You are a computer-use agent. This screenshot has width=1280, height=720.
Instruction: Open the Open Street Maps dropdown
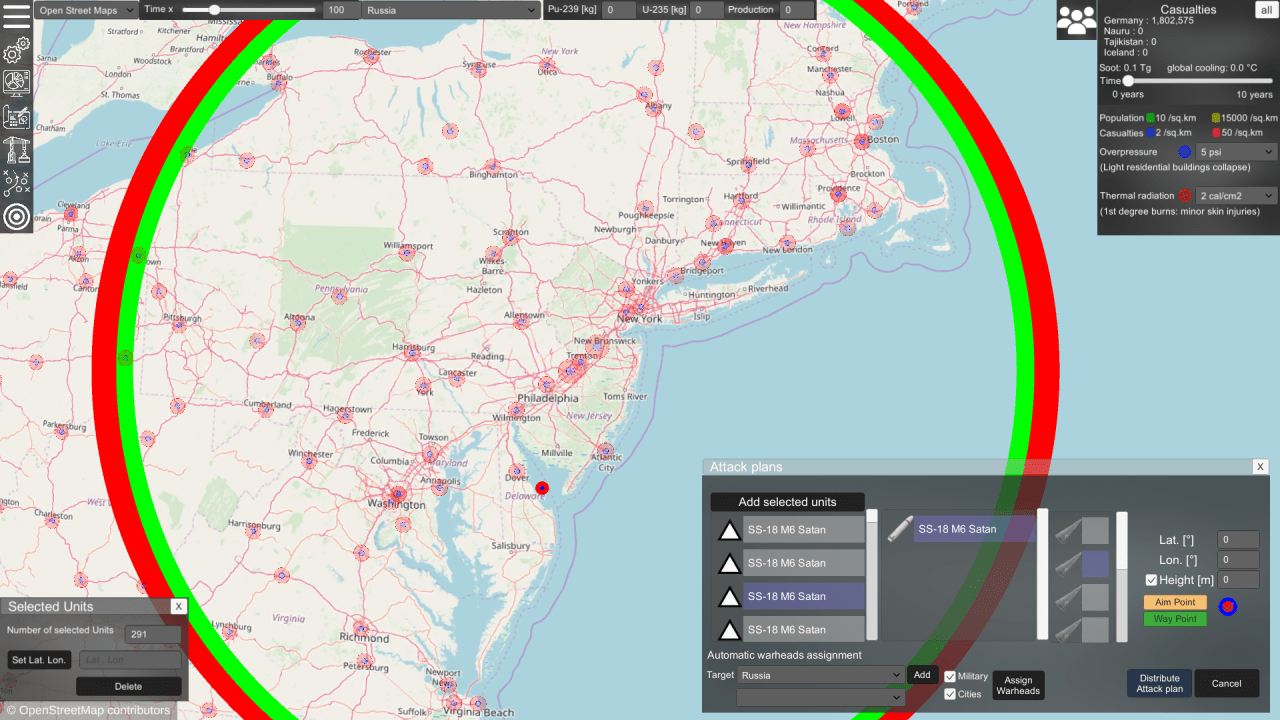86,10
